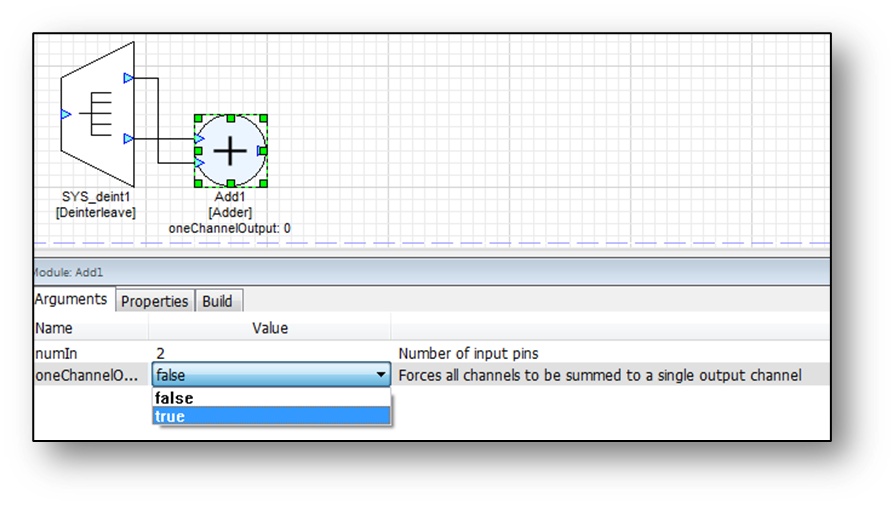The width and height of the screenshot is (896, 506).
Task: Switch to the Arguments tab
Action: 71,299
